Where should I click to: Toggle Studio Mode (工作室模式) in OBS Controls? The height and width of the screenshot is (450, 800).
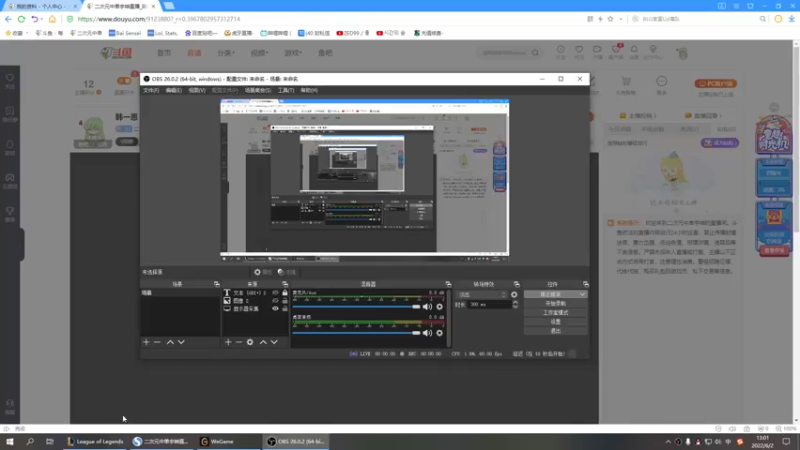point(556,313)
